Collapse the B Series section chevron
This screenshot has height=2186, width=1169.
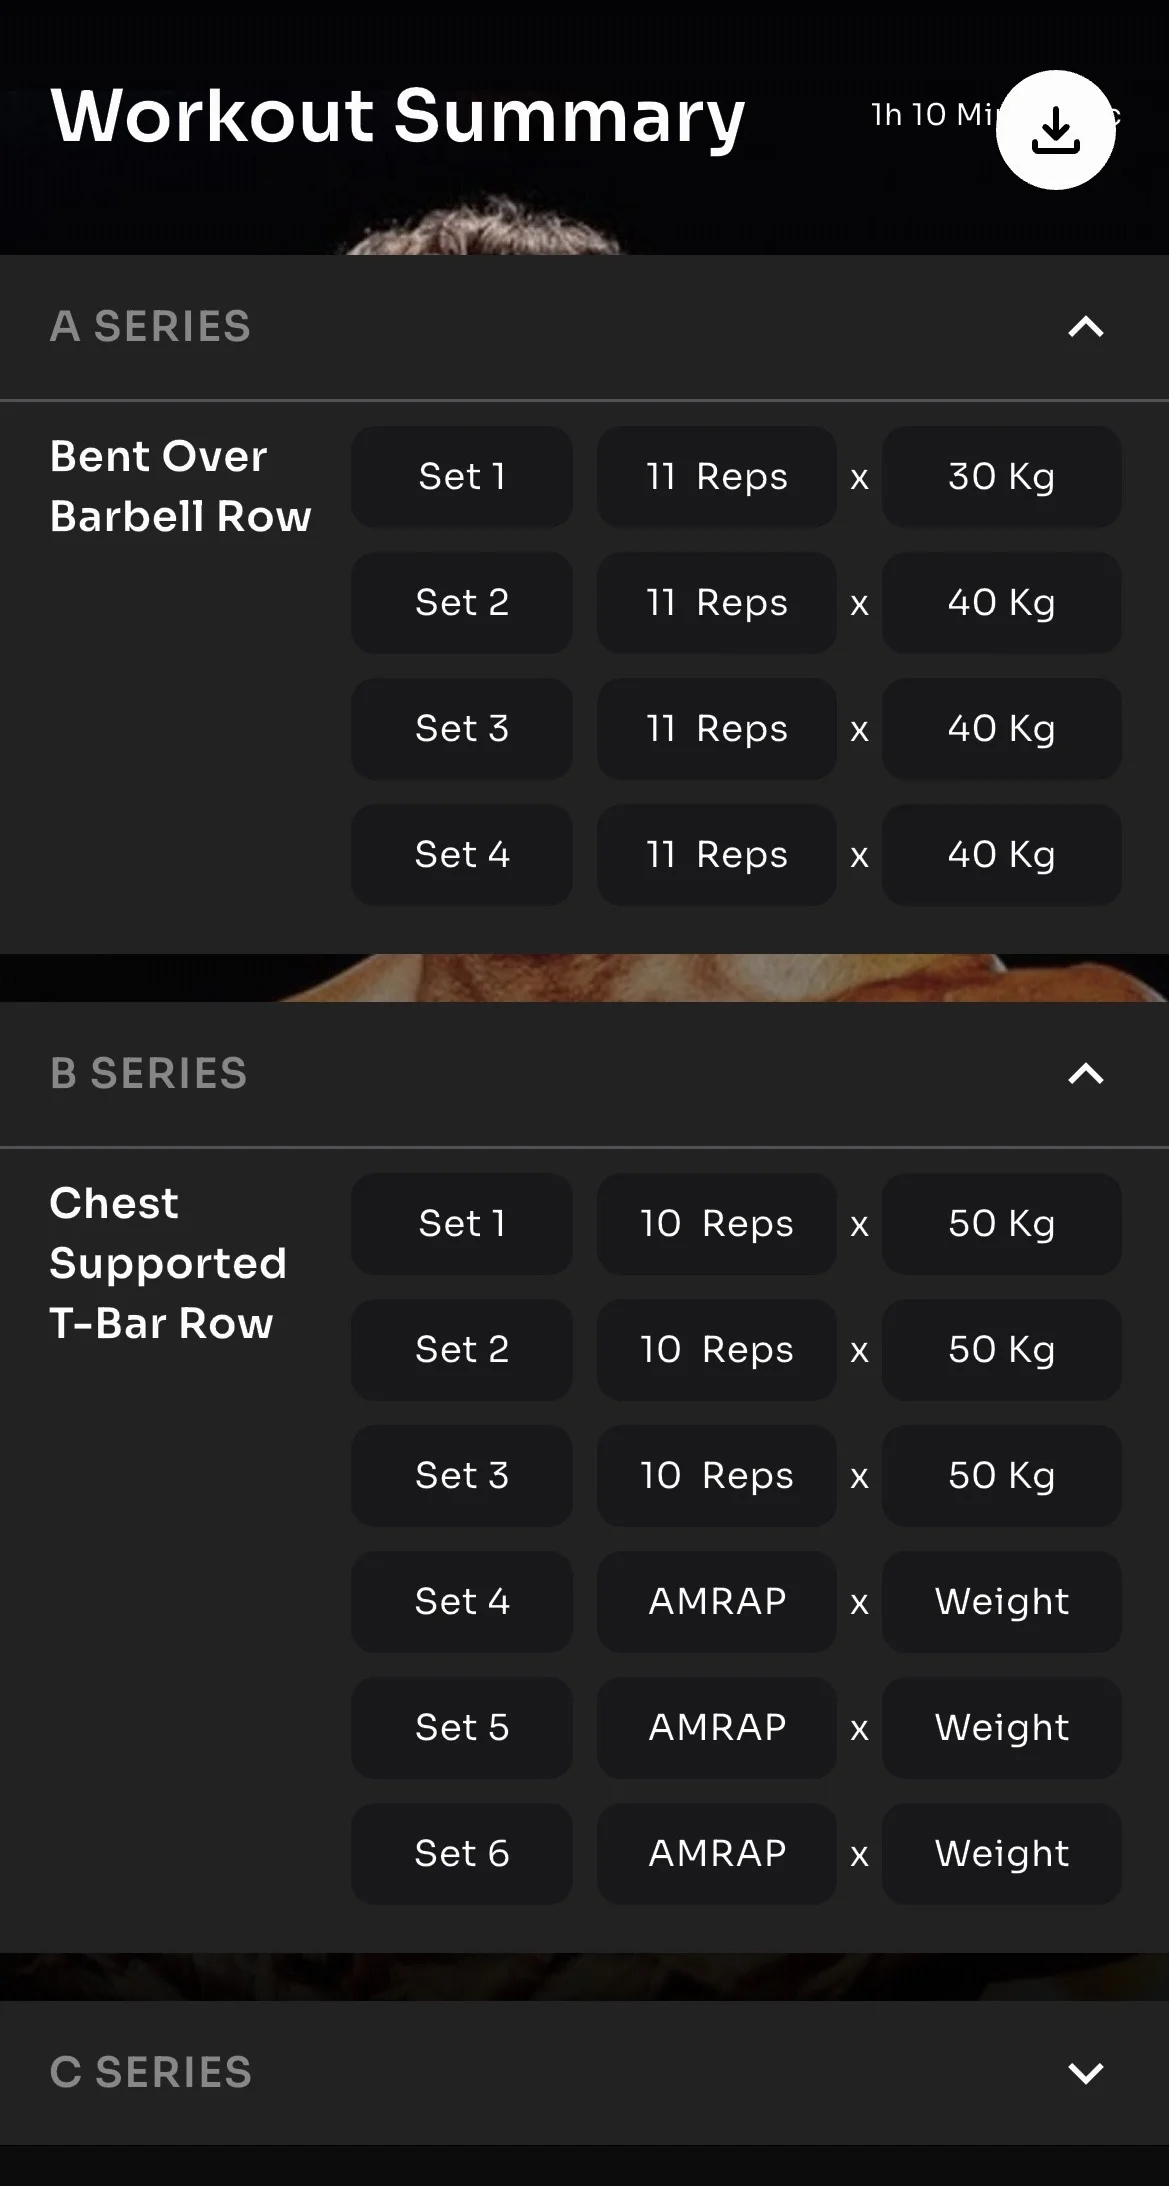(1085, 1074)
